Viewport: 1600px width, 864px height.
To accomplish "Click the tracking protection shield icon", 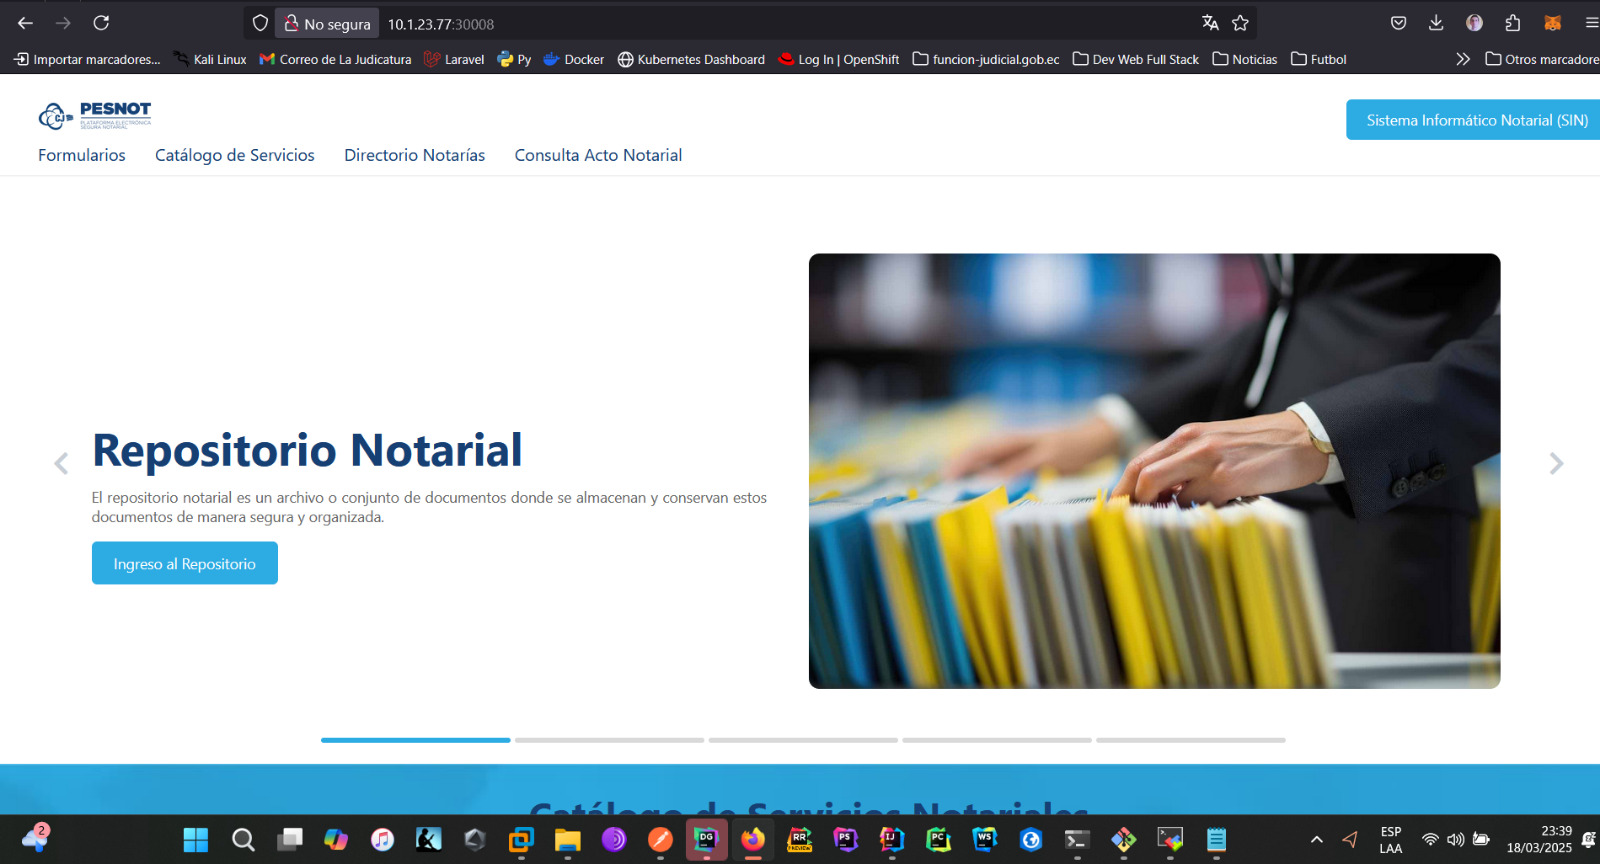I will coord(260,23).
